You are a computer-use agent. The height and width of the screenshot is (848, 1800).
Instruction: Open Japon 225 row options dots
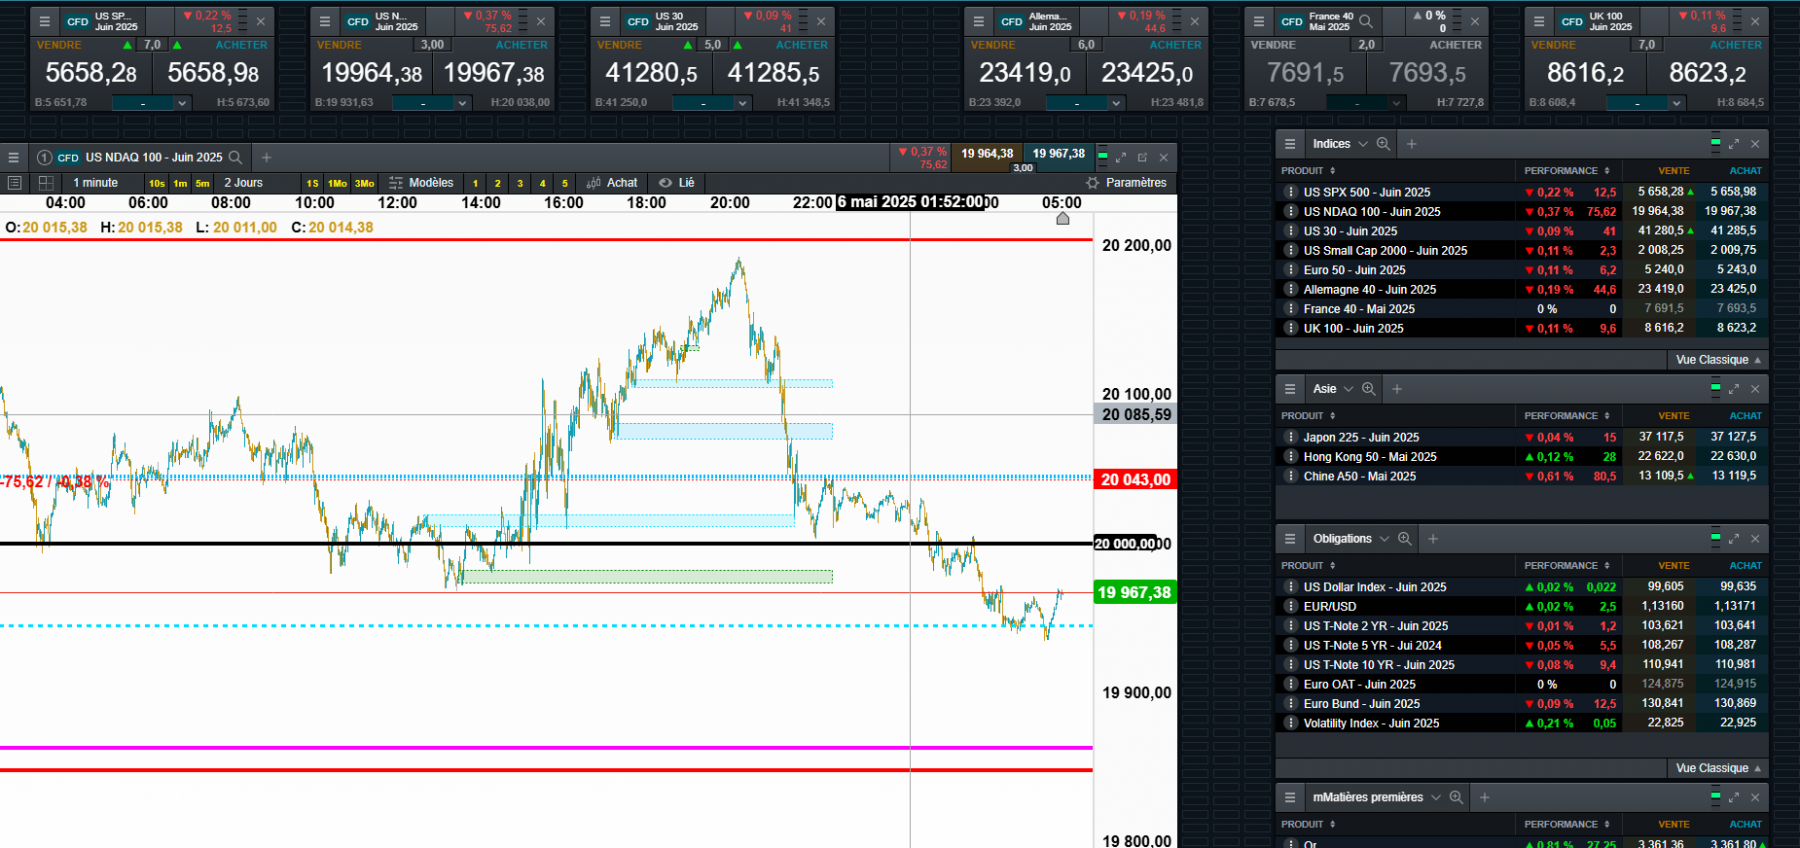(x=1291, y=437)
